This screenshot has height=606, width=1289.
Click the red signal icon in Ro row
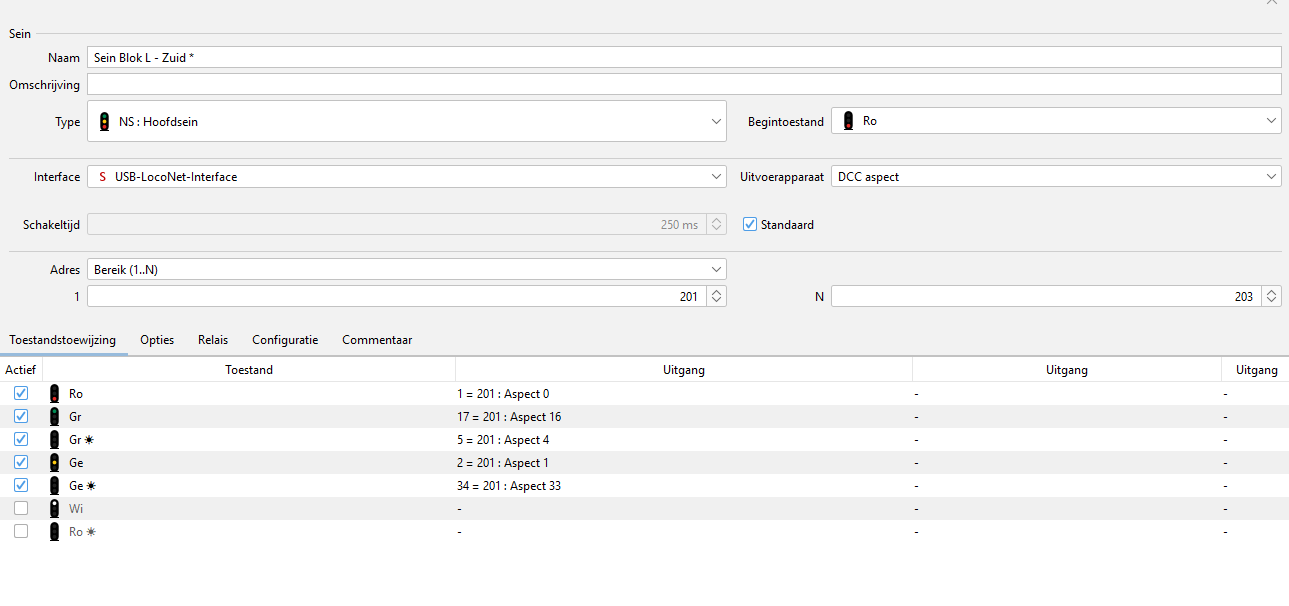coord(54,394)
